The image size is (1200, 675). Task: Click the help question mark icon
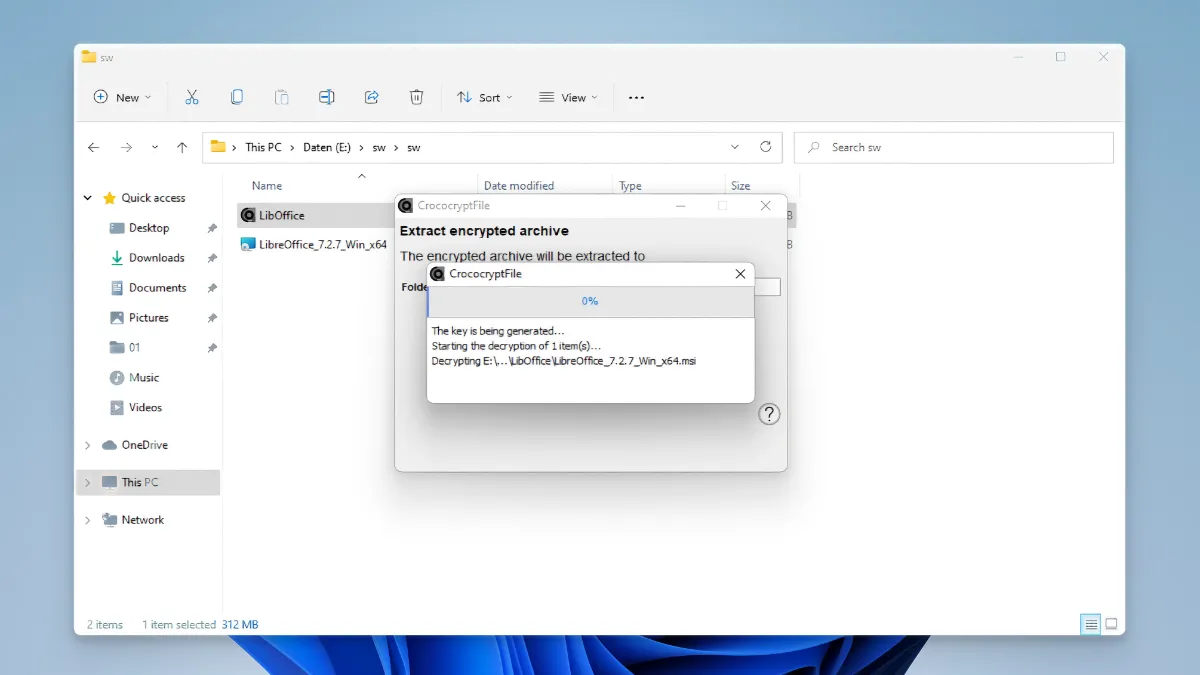768,414
